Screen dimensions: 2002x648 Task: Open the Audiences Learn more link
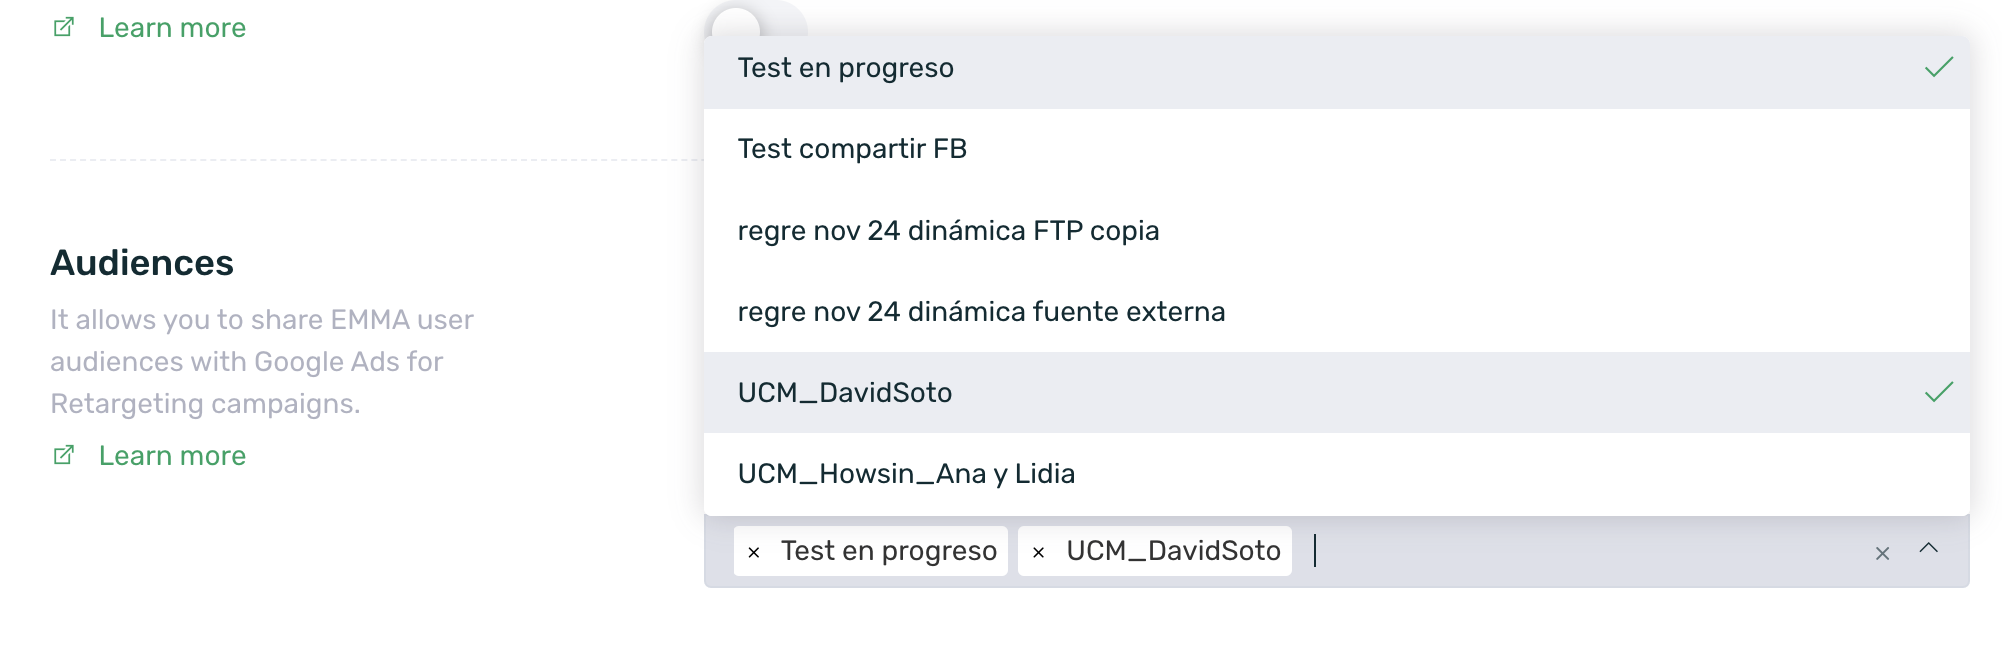tap(172, 456)
